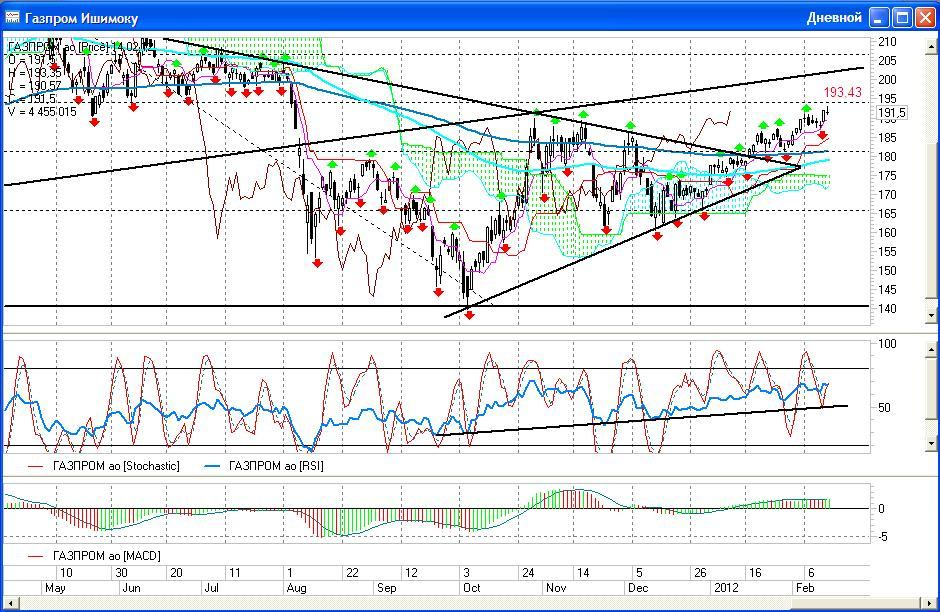Click the Oct month label on the time axis
The image size is (940, 612).
point(472,588)
